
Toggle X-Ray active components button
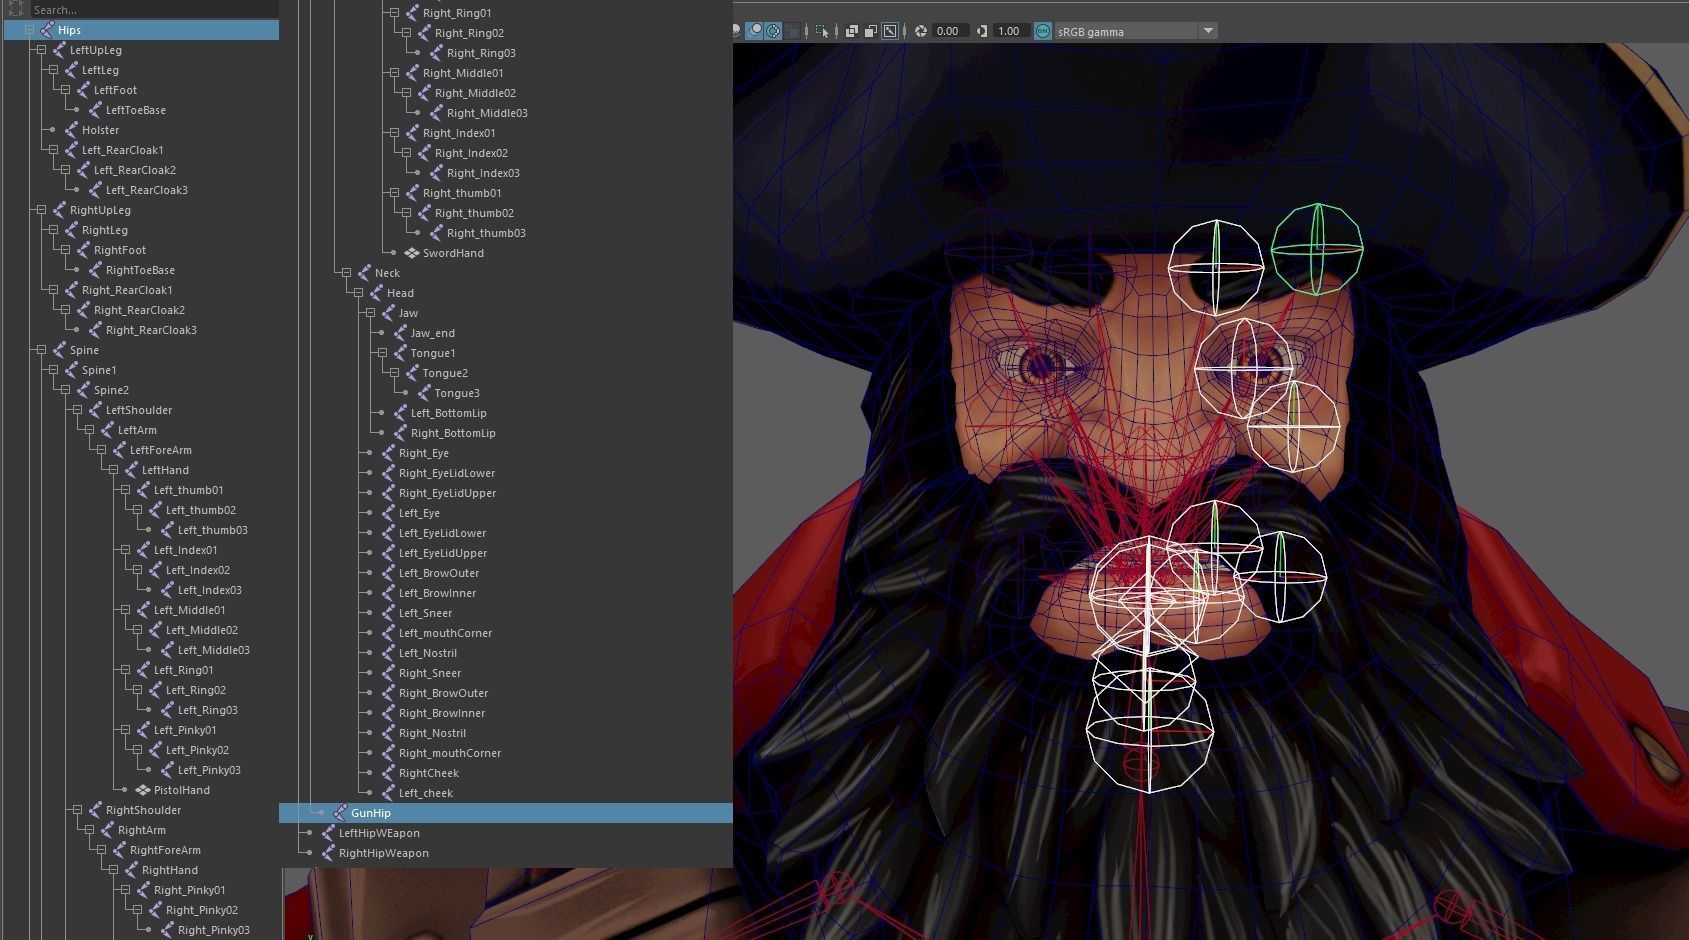pyautogui.click(x=871, y=31)
